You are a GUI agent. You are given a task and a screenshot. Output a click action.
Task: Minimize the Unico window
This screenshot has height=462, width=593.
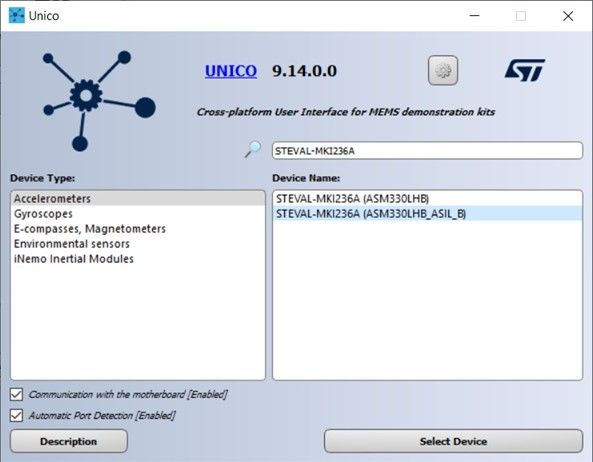pos(475,16)
